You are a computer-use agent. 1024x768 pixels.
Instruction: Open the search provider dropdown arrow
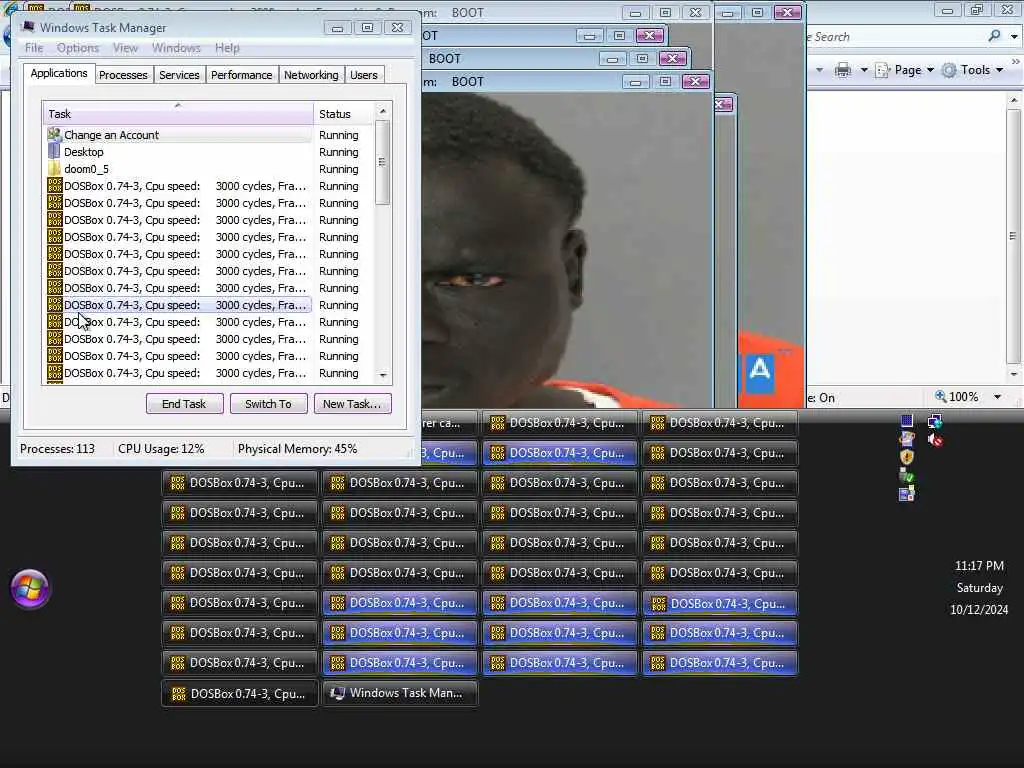tap(1014, 37)
